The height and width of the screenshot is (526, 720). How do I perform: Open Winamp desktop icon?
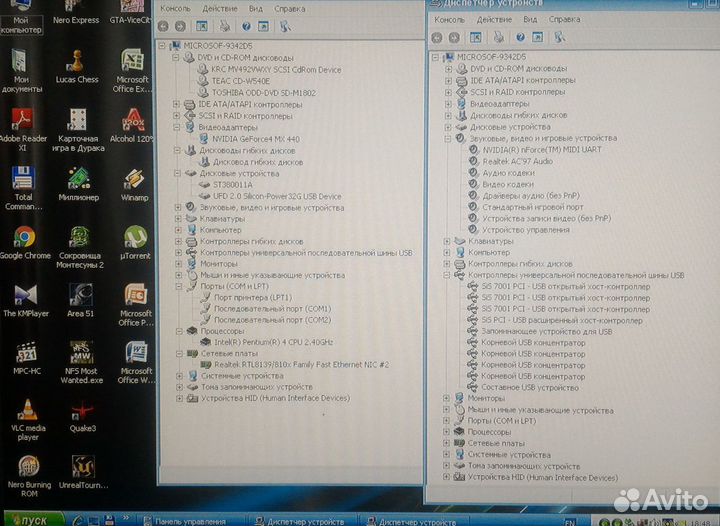[x=135, y=185]
